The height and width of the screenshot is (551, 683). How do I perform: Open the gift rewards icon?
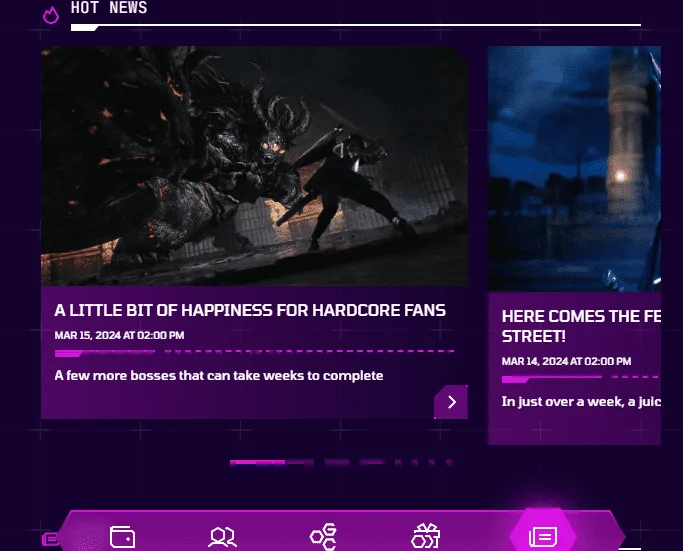pyautogui.click(x=426, y=536)
